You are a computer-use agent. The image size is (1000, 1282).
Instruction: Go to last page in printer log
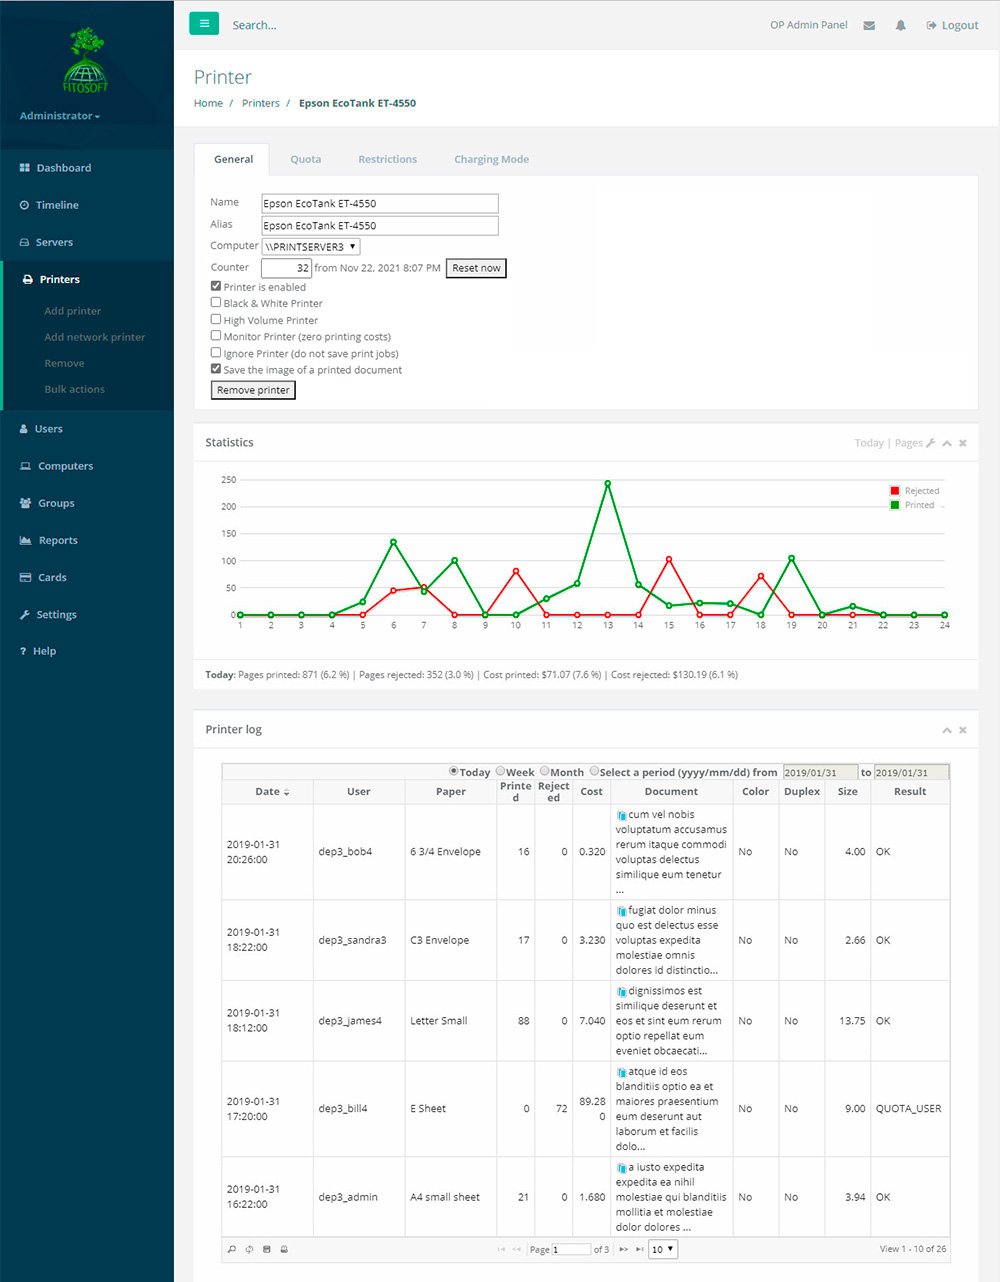639,1249
